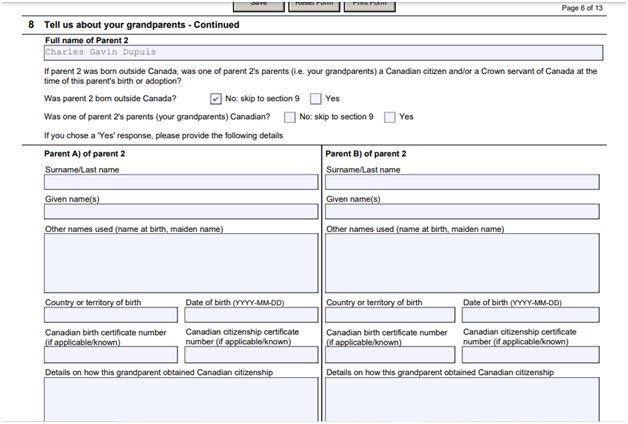Tick 'Yes' for parent 2's parents Canadian
Image resolution: width=628 pixels, height=424 pixels.
pos(390,117)
